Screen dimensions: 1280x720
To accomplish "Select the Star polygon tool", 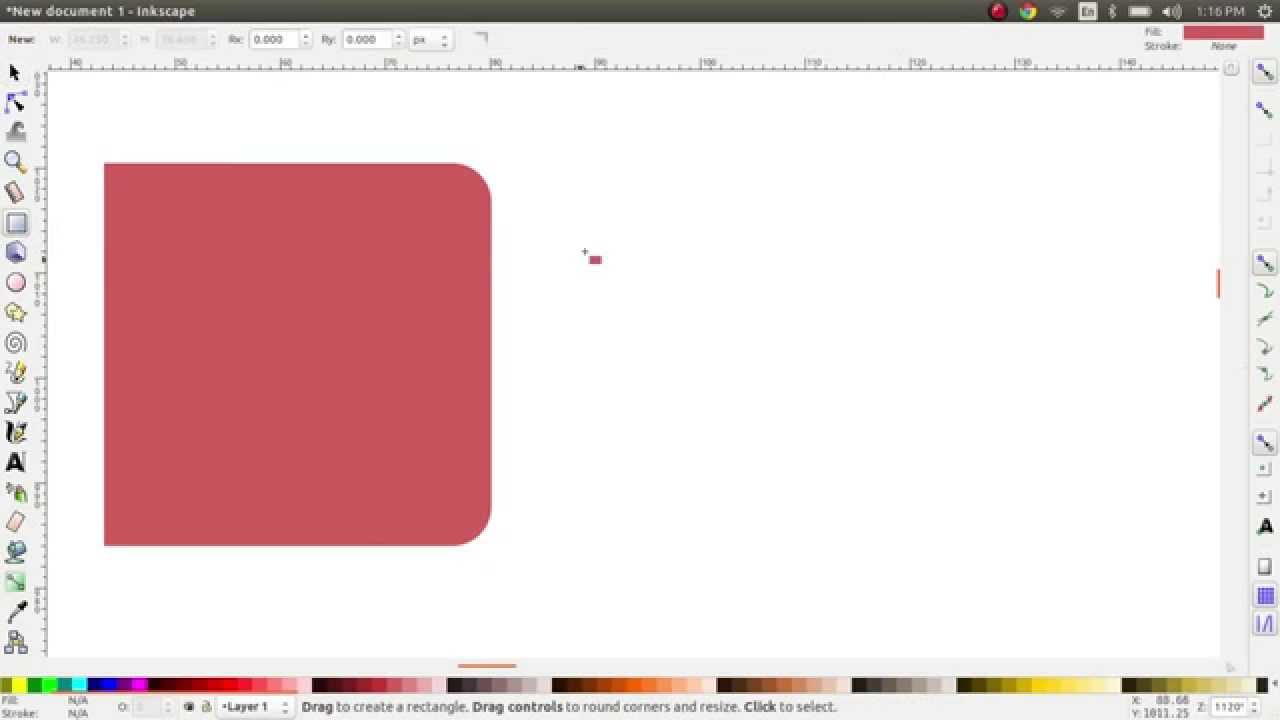I will pos(15,313).
